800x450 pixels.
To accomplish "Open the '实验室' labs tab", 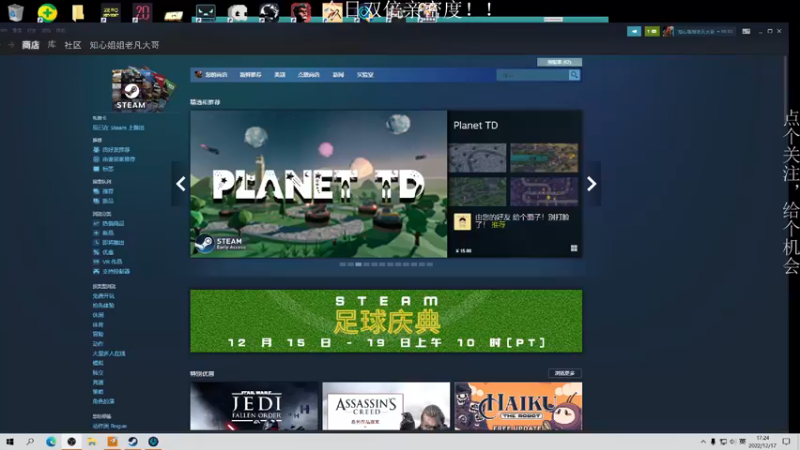I will (365, 75).
